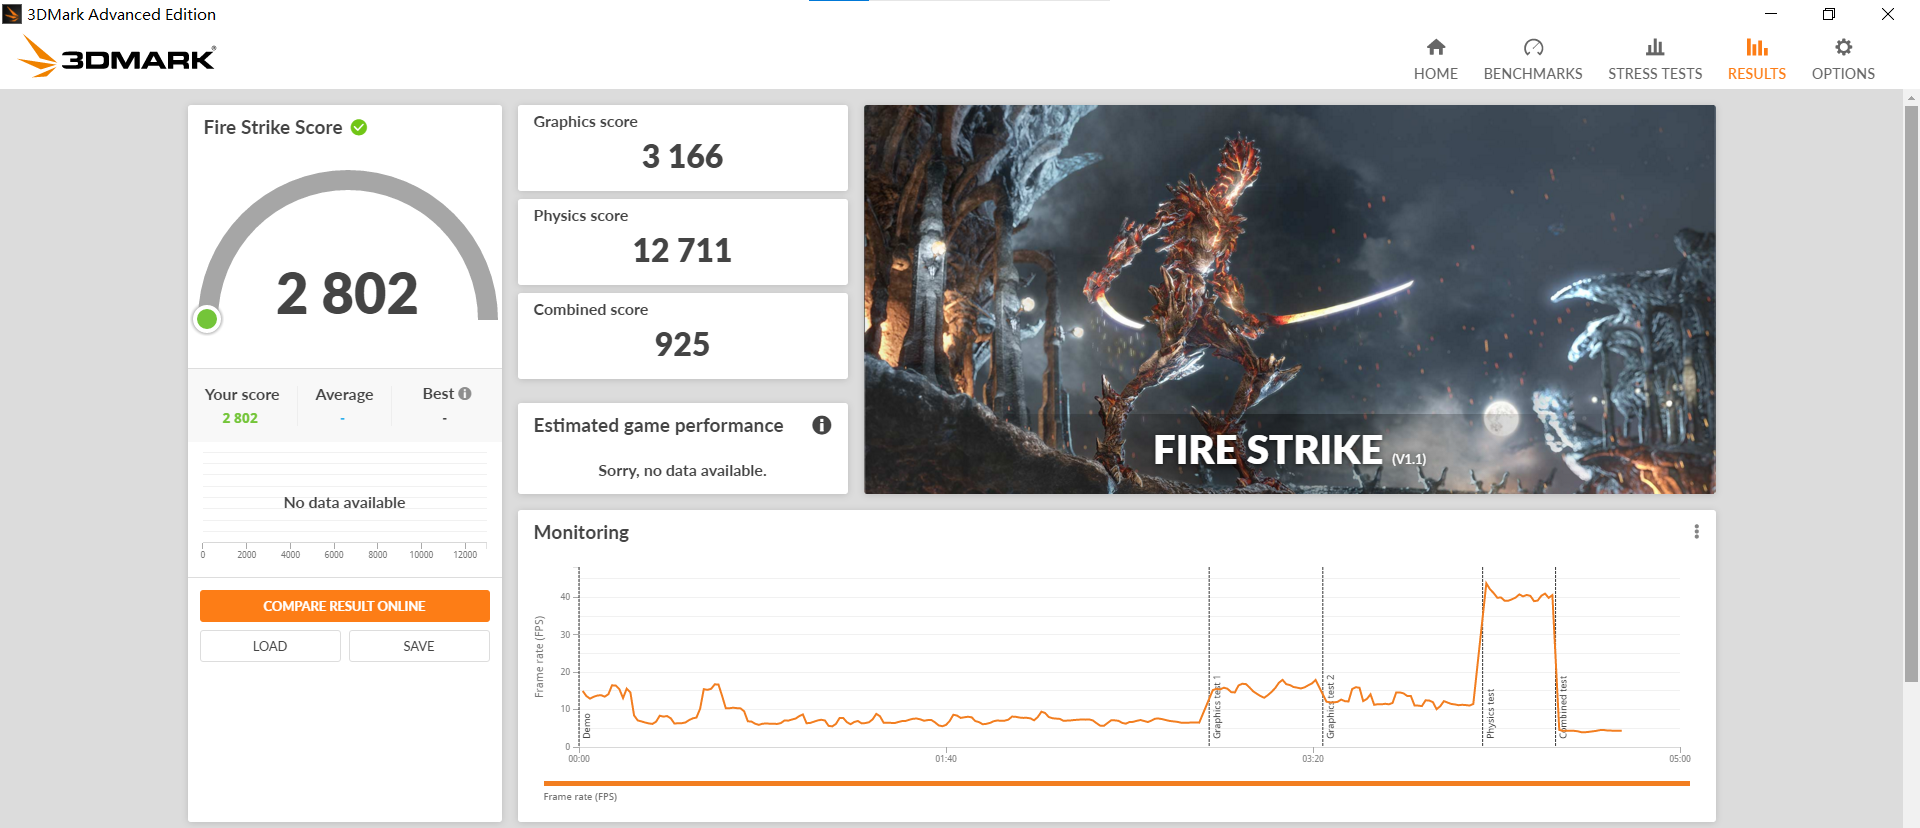Click the Demo marker on chart
This screenshot has height=828, width=1920.
(x=587, y=726)
